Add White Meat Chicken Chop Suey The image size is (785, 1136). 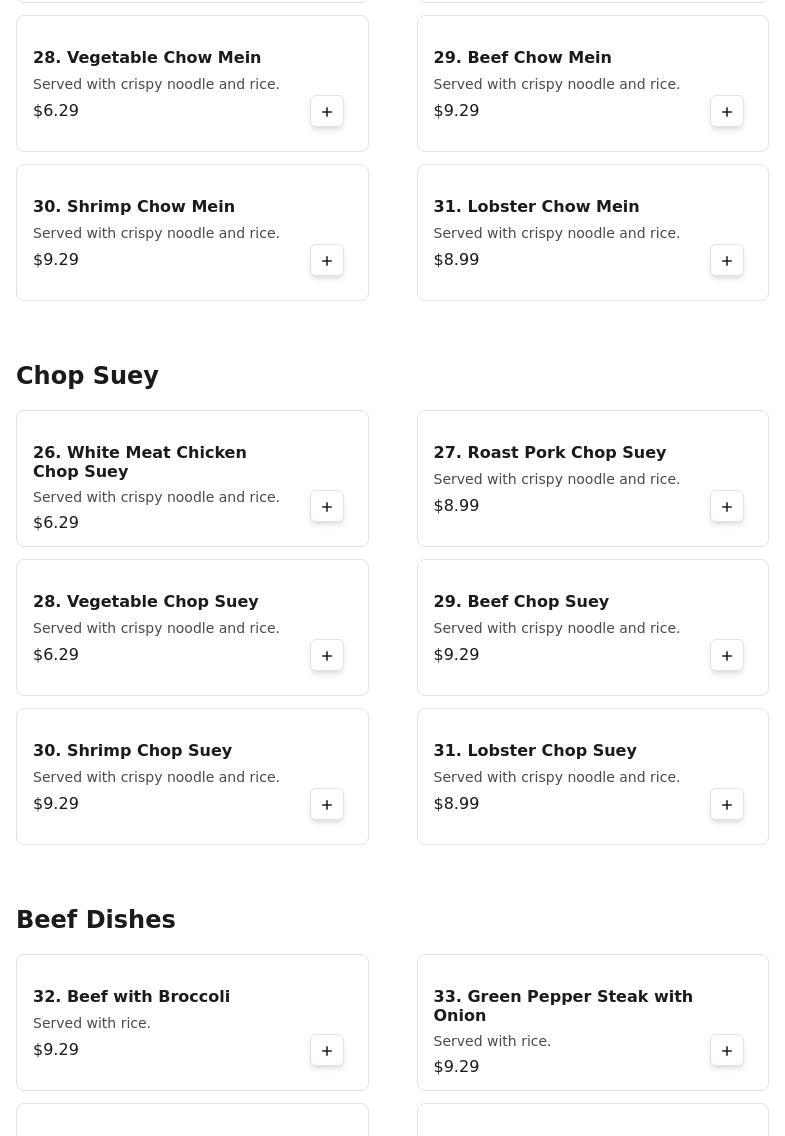coord(327,506)
